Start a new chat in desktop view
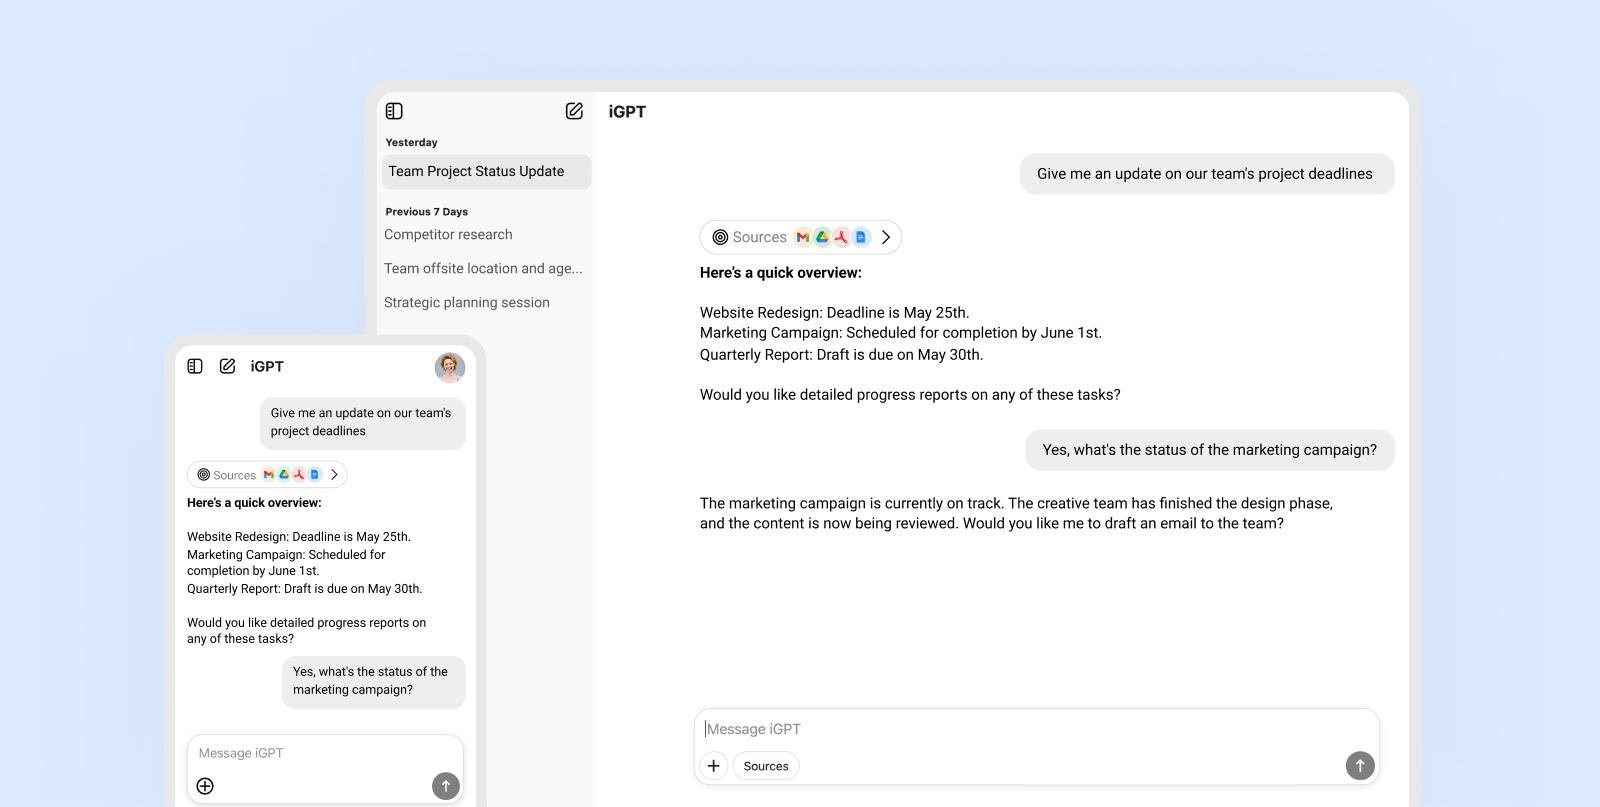1600x807 pixels. point(574,111)
